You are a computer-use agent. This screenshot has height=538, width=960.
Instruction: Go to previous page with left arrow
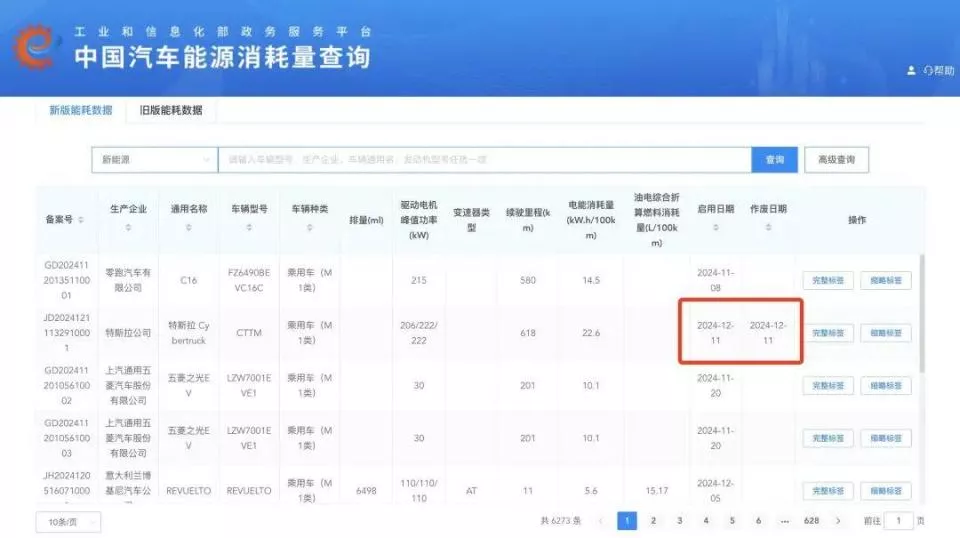tap(600, 521)
